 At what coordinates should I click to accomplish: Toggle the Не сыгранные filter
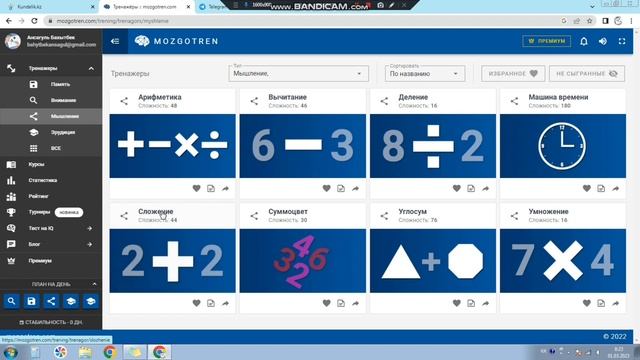[x=587, y=73]
